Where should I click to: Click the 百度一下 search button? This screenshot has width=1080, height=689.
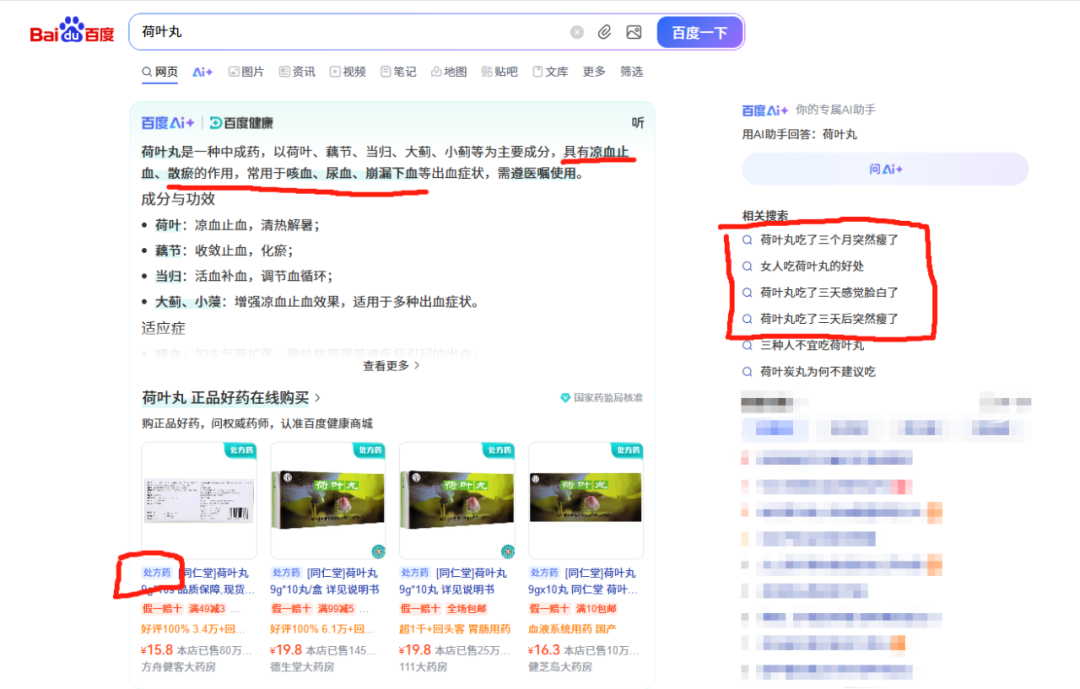[x=700, y=32]
